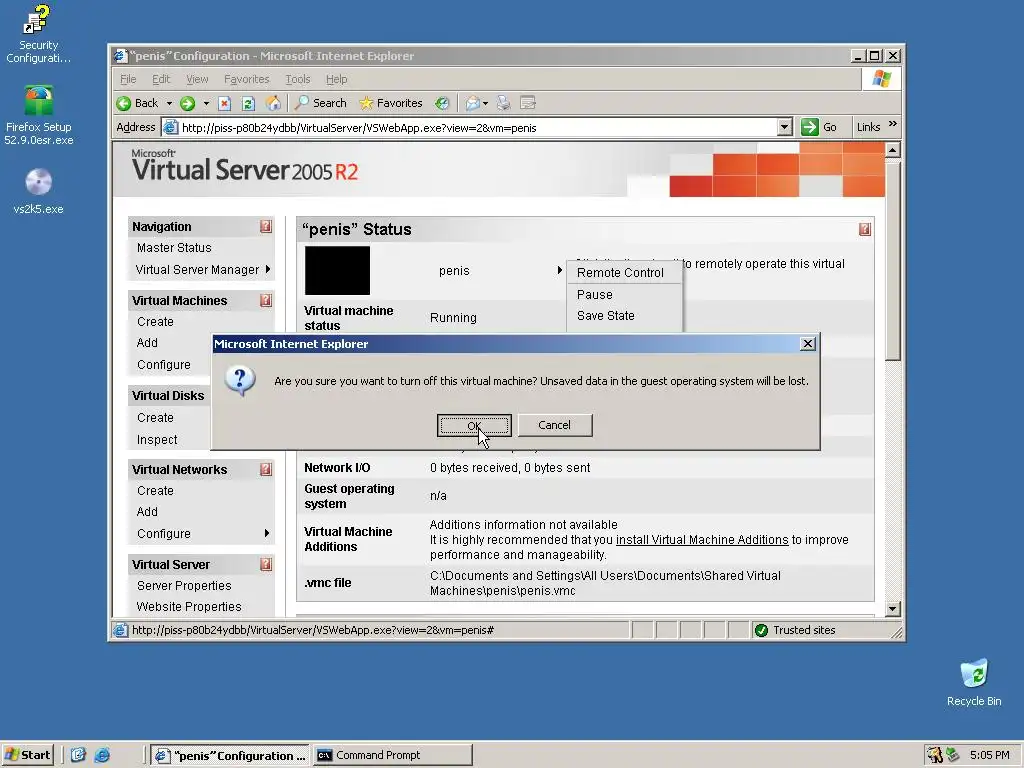Open help icon for Virtual Machines panel
Screen dimensions: 1024x768
(x=266, y=300)
